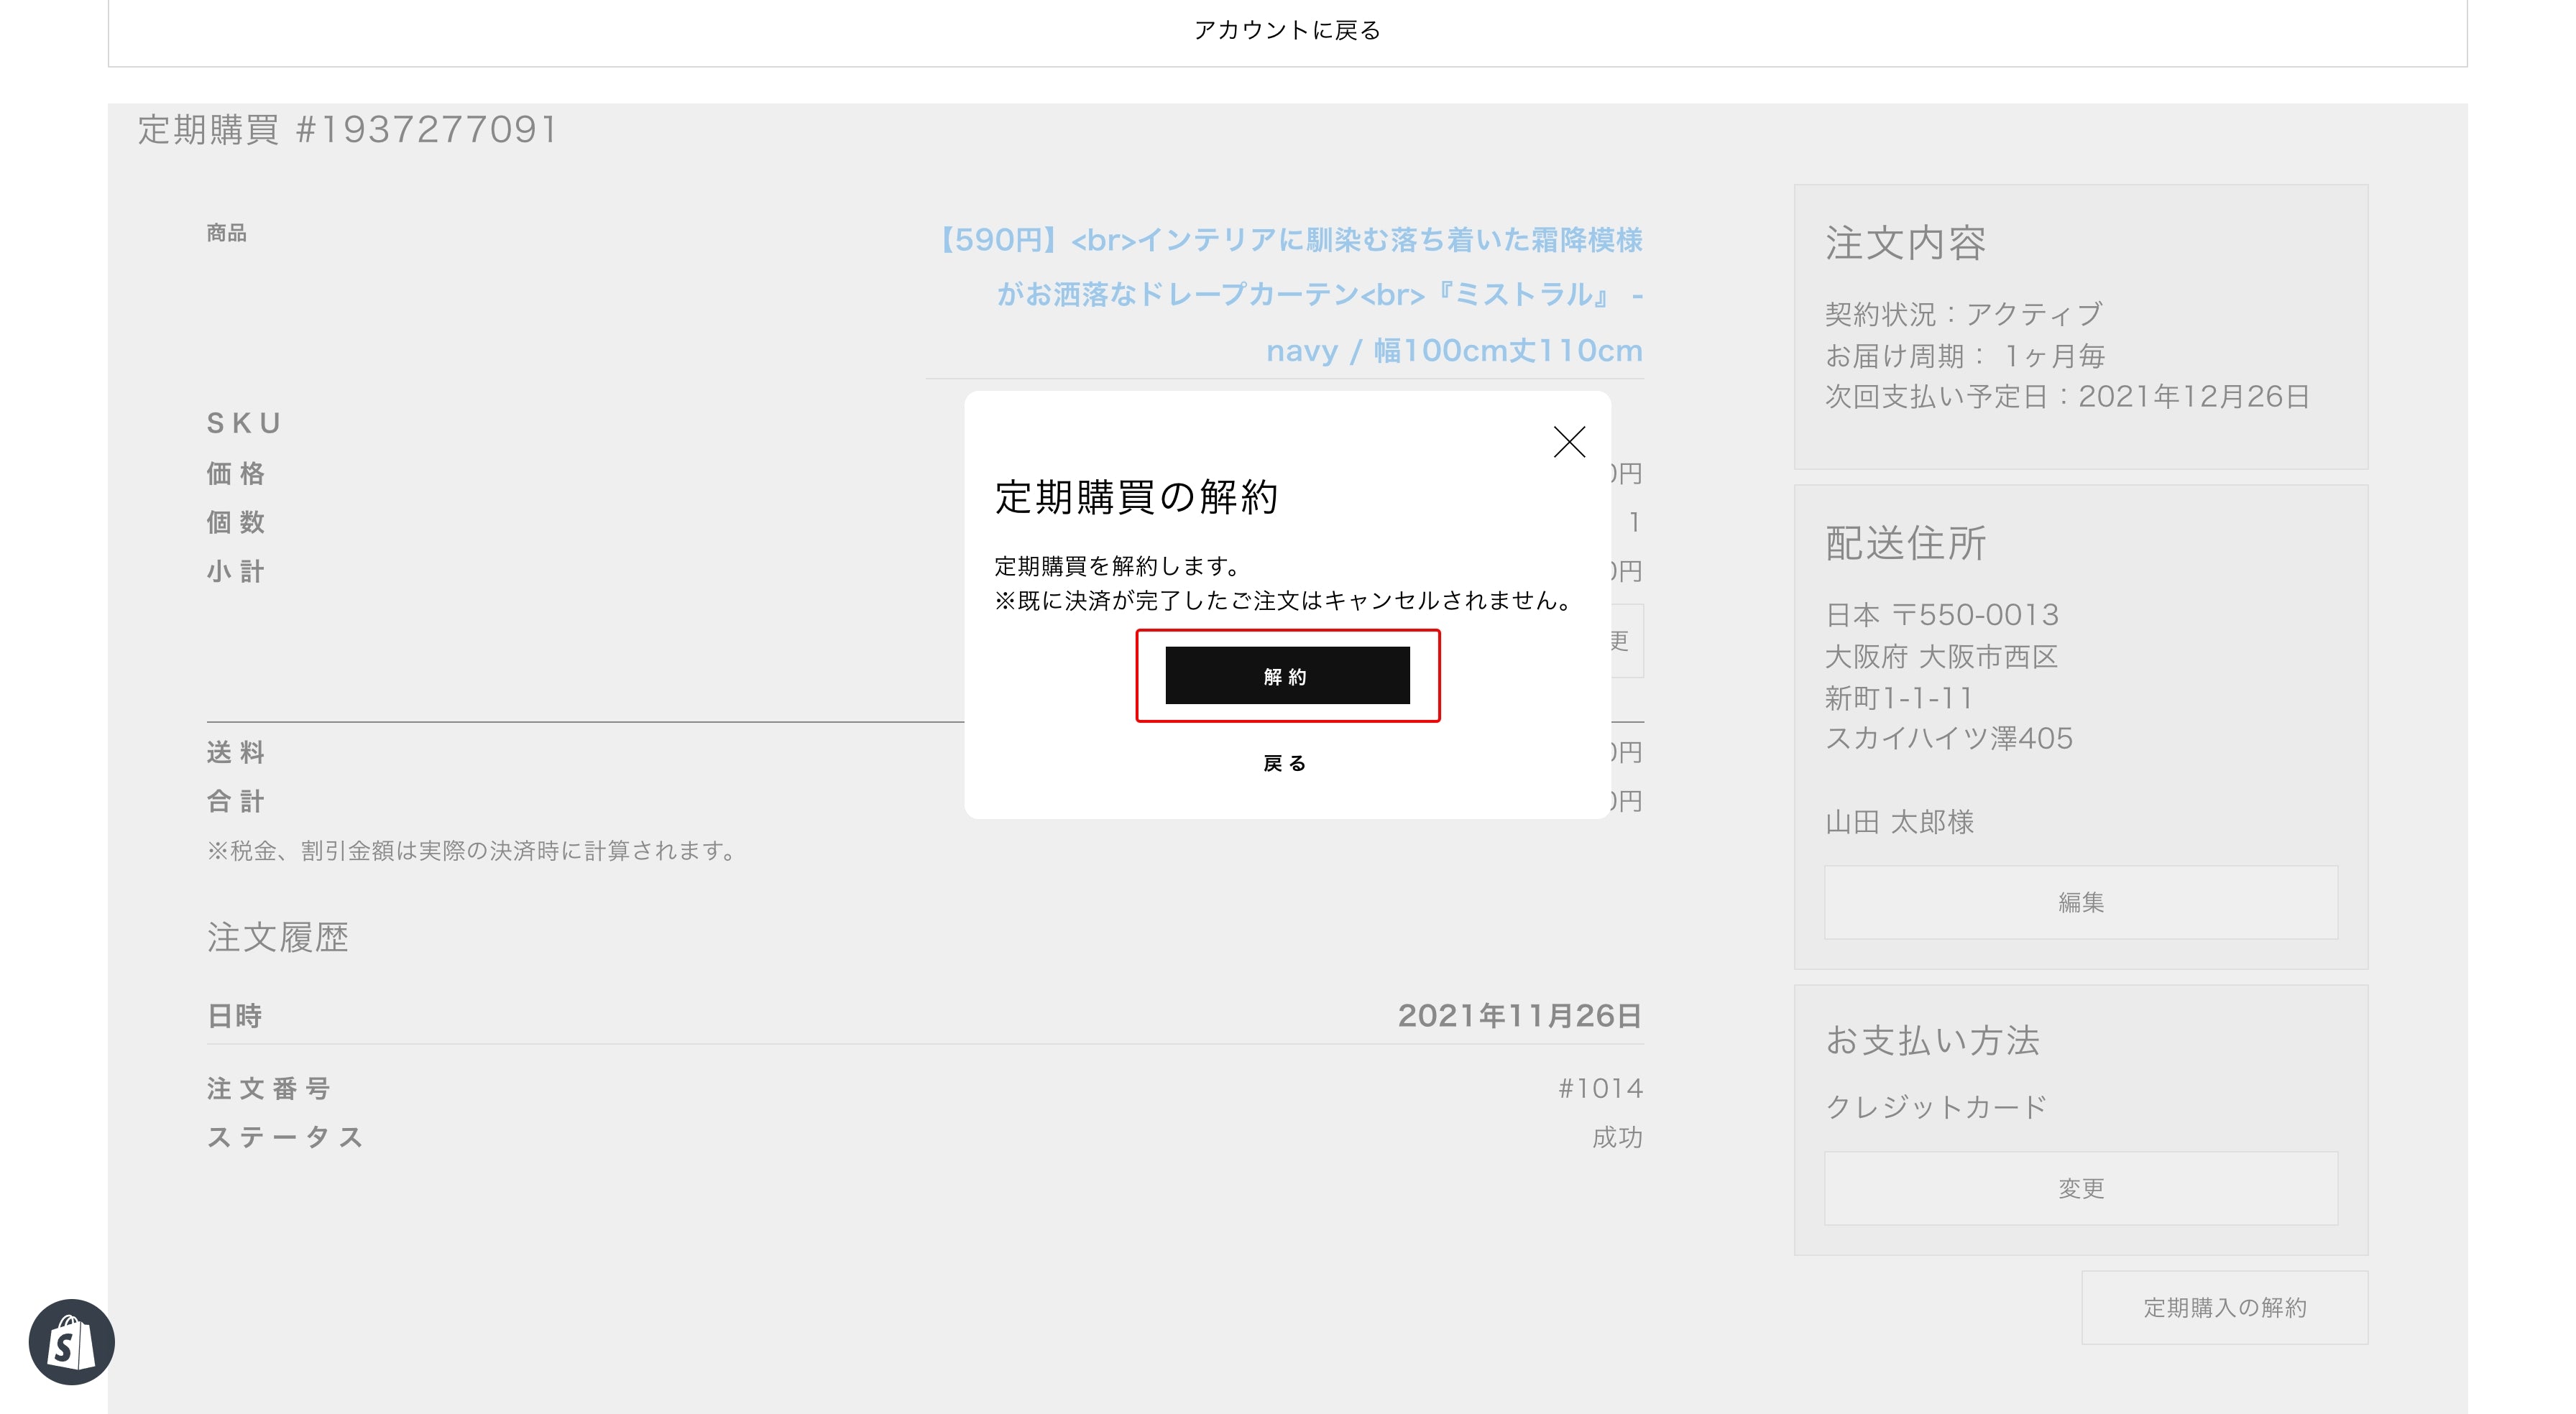This screenshot has height=1414, width=2576.
Task: Click the 契約状況：アクティブ text
Action: coord(1963,314)
